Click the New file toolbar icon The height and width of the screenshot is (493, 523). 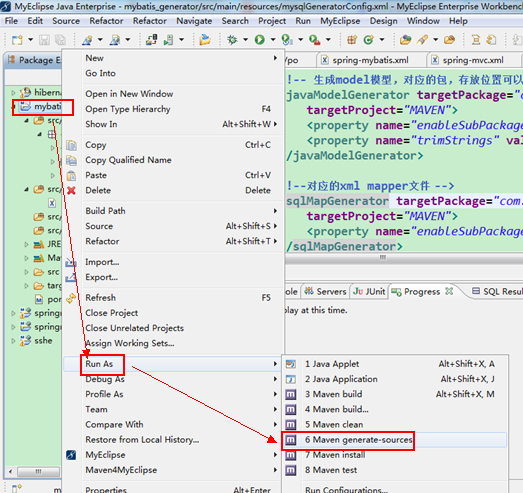(17, 40)
